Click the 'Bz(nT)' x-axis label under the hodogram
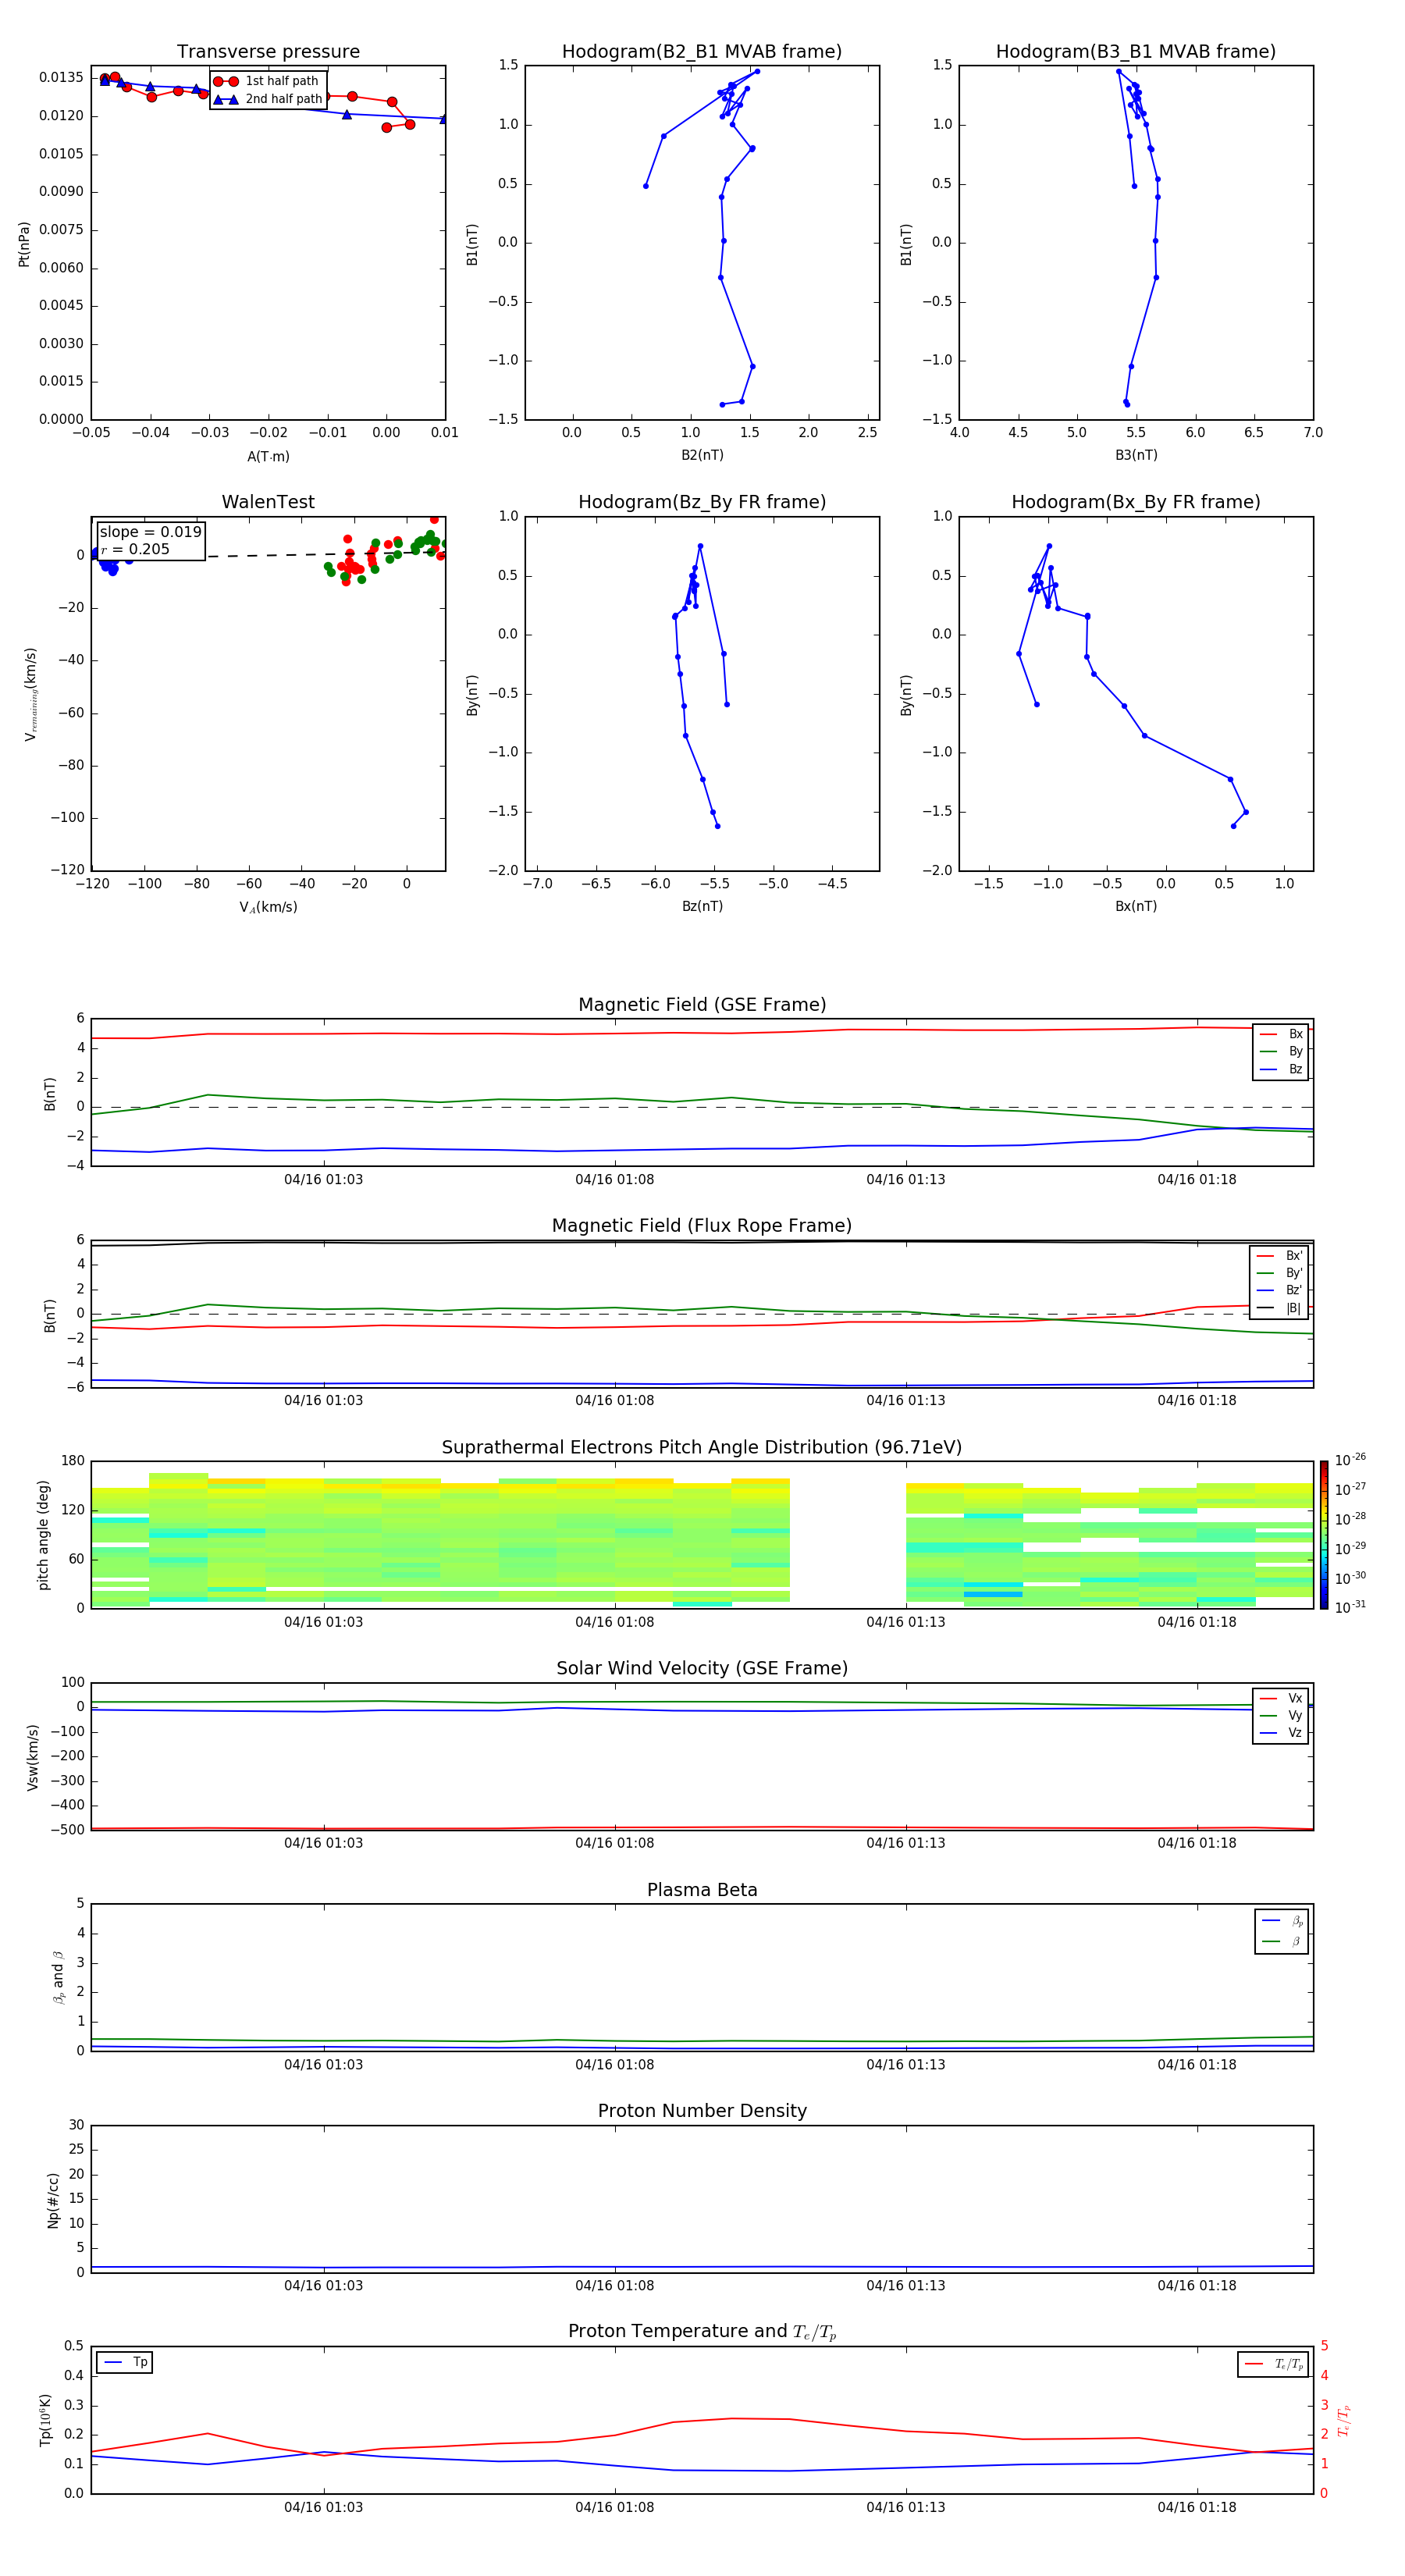The width and height of the screenshot is (1405, 2576). click(x=702, y=906)
